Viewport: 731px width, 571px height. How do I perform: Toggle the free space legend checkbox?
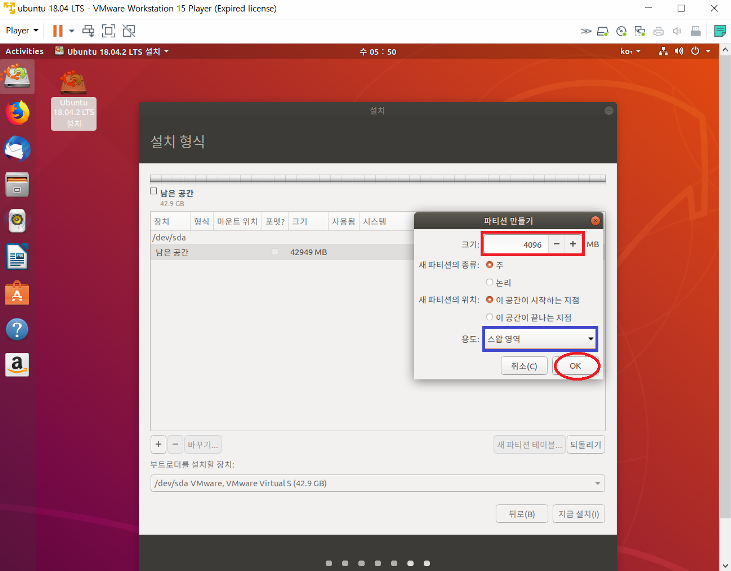click(x=153, y=191)
